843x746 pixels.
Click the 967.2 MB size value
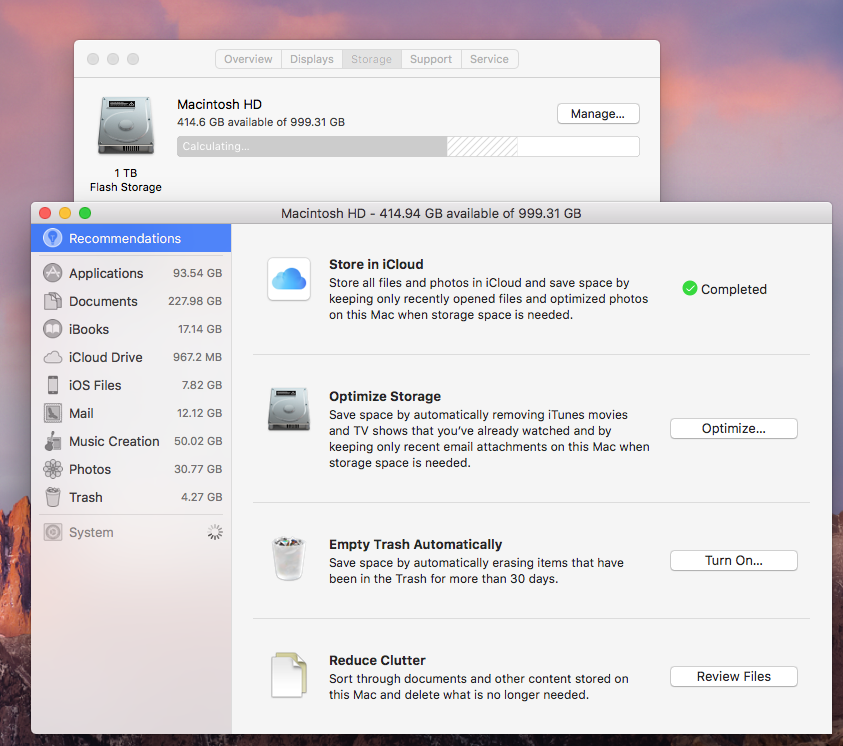[197, 357]
